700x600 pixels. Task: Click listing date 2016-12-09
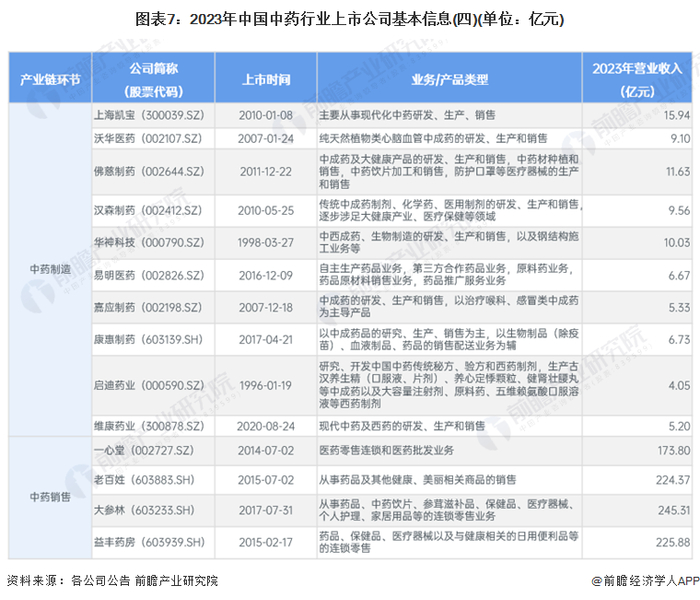(266, 275)
